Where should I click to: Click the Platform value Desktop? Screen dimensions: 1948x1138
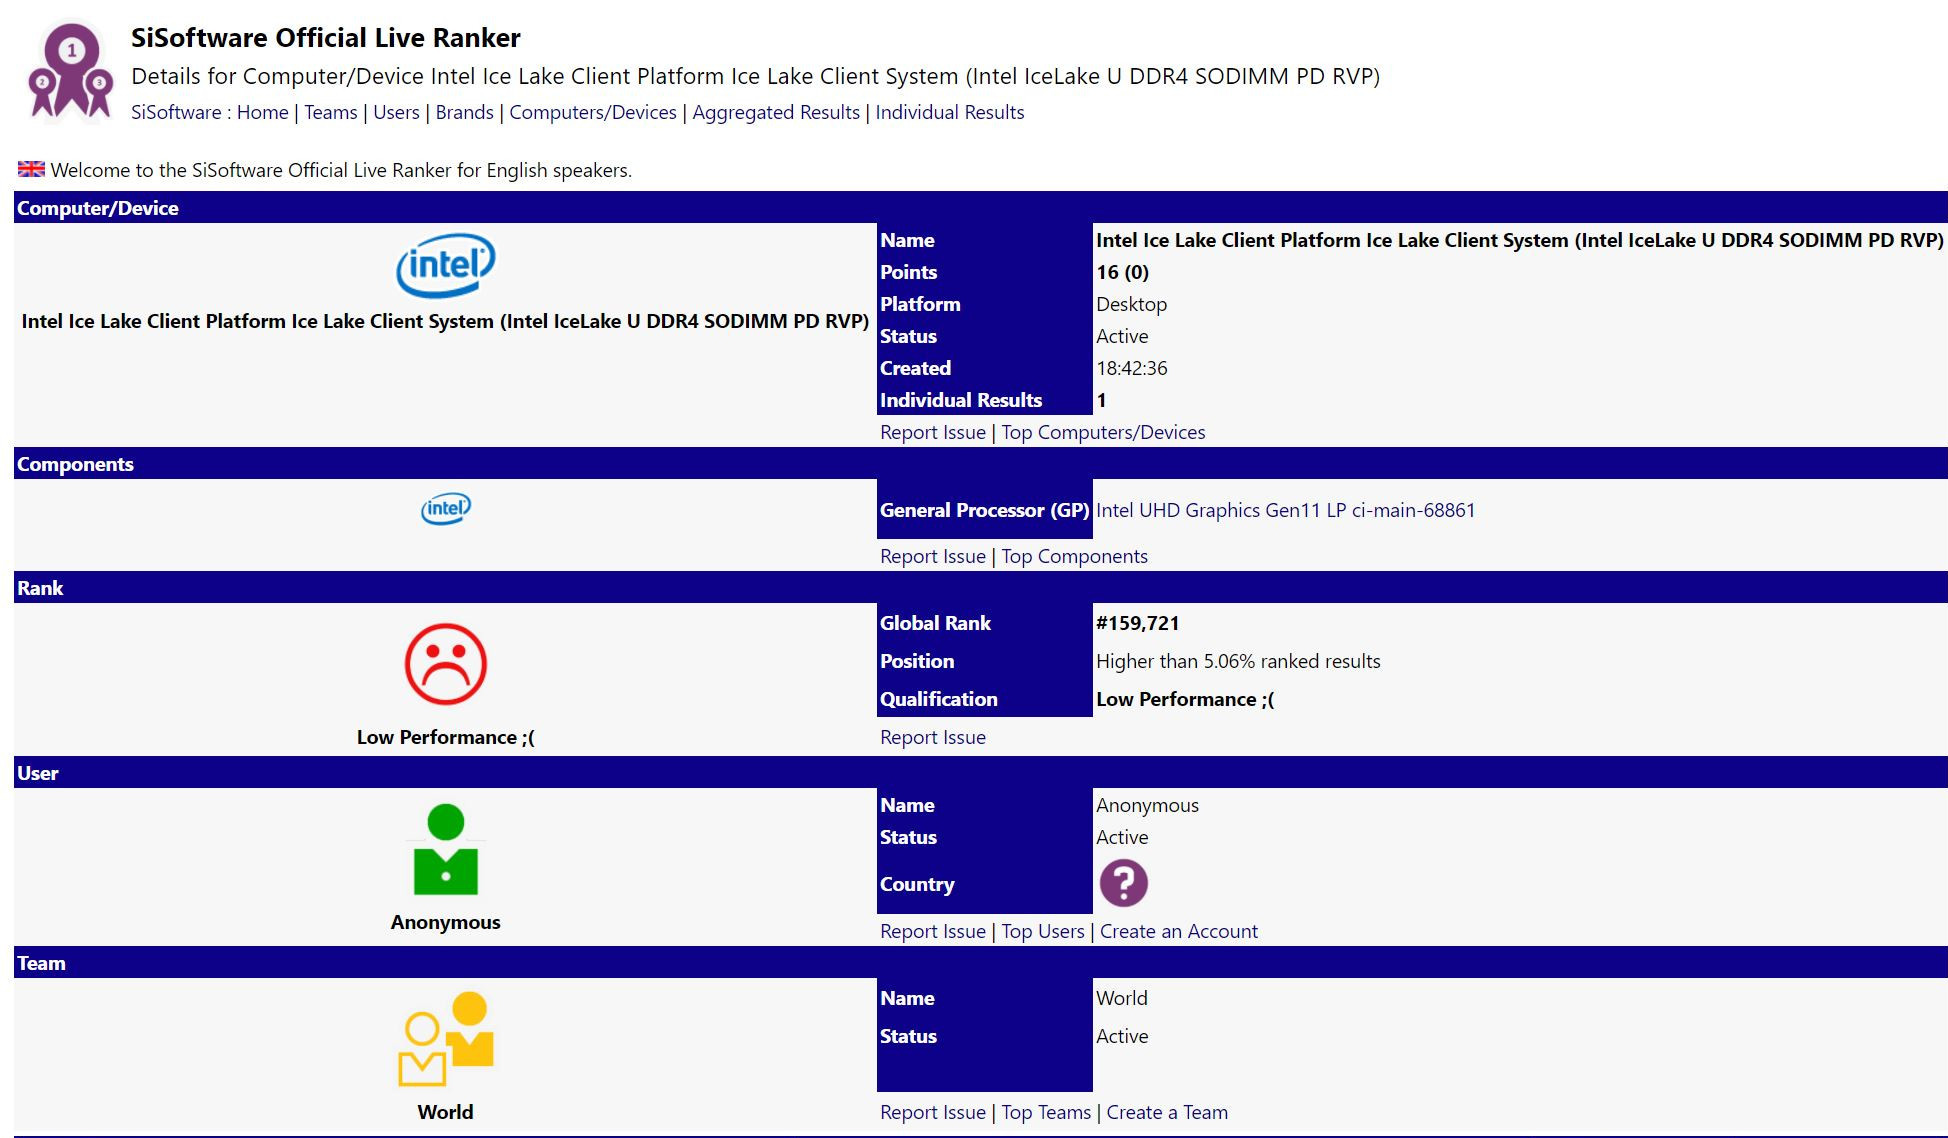pyautogui.click(x=1131, y=304)
